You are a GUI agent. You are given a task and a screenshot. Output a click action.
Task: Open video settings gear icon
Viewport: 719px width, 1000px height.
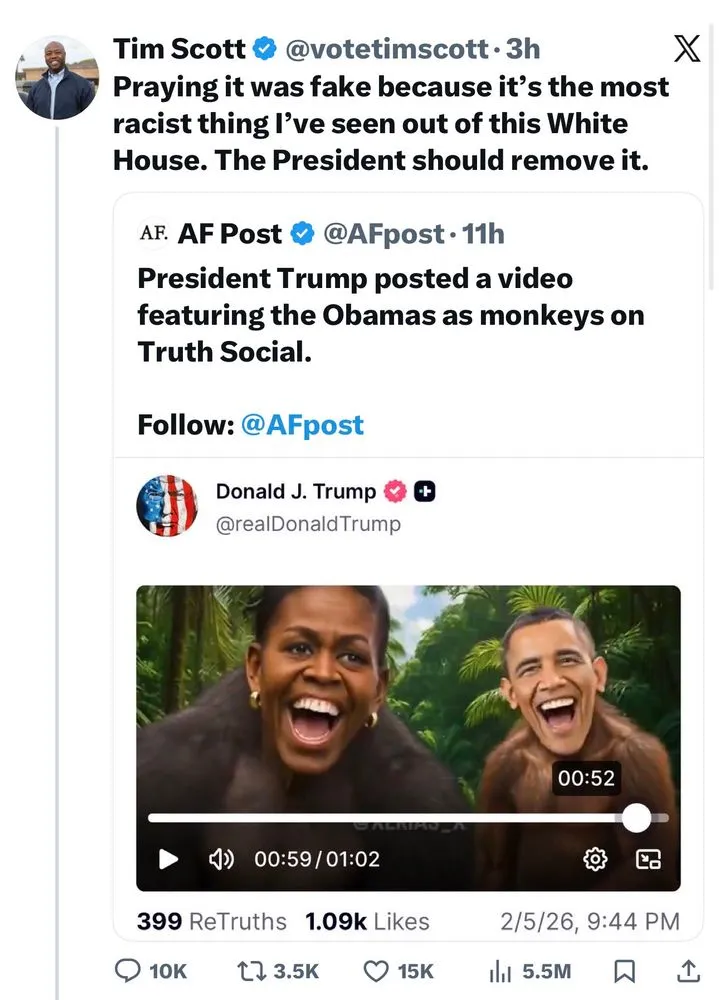[x=595, y=858]
